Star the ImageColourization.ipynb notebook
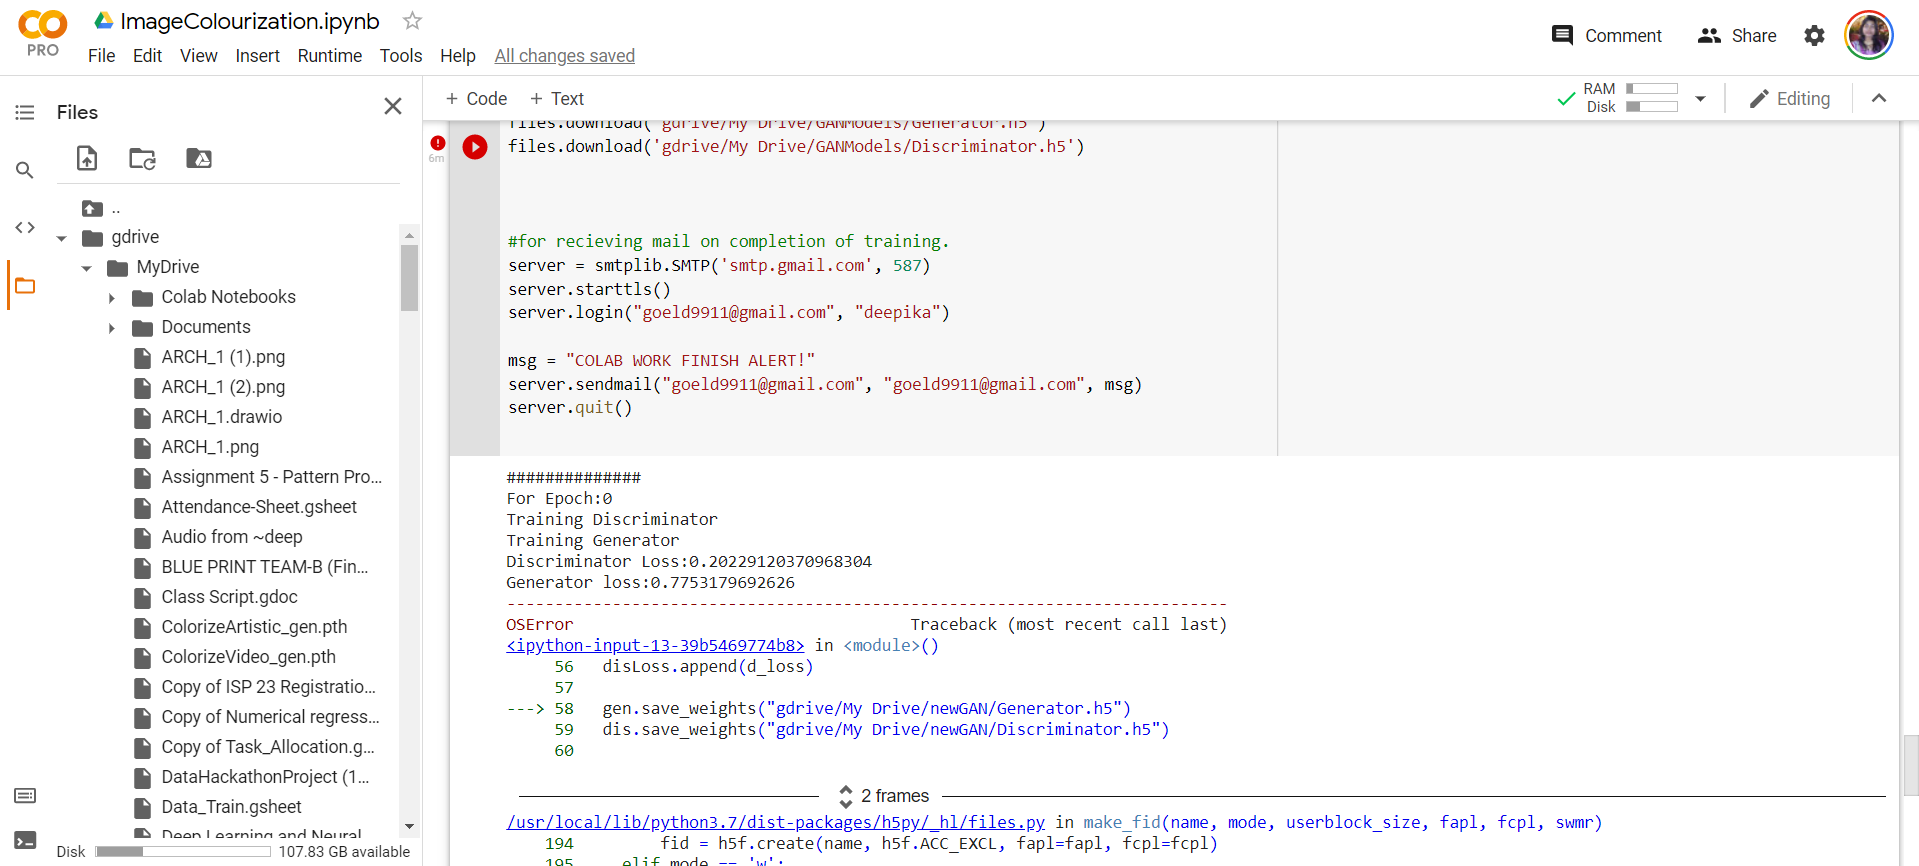The image size is (1919, 866). point(412,20)
